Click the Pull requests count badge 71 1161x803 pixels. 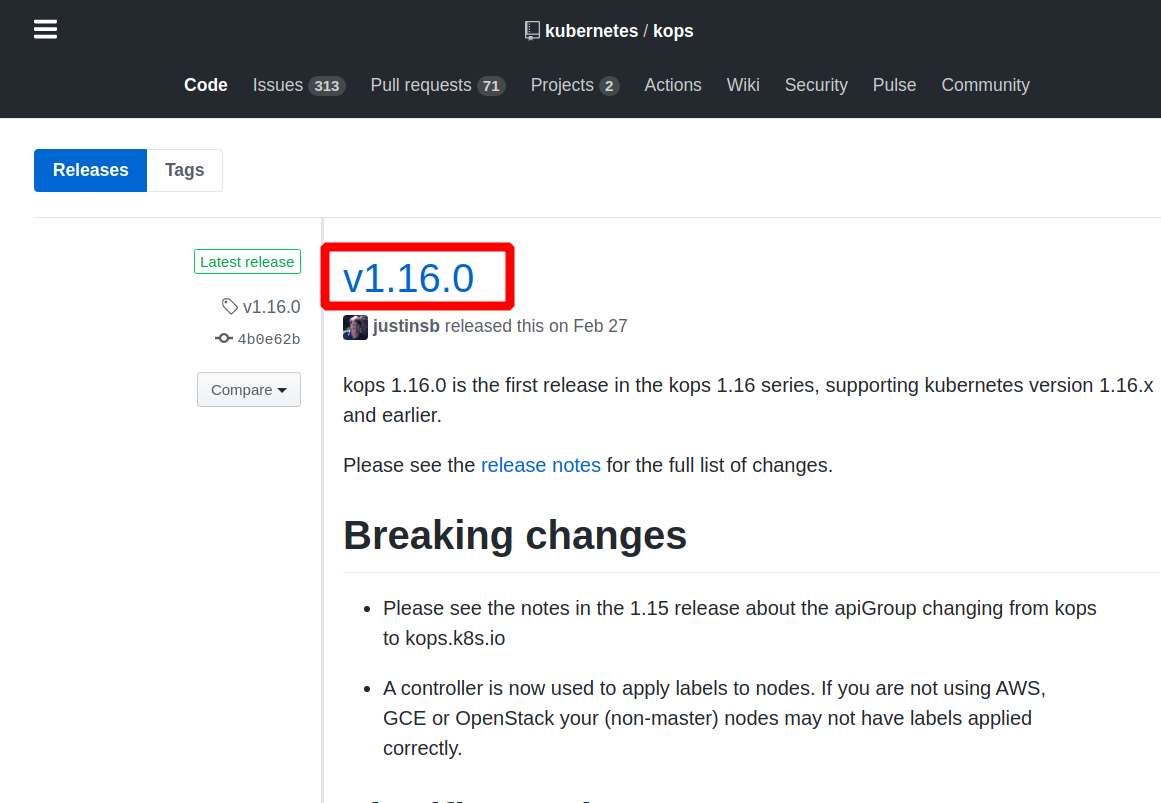click(x=491, y=86)
